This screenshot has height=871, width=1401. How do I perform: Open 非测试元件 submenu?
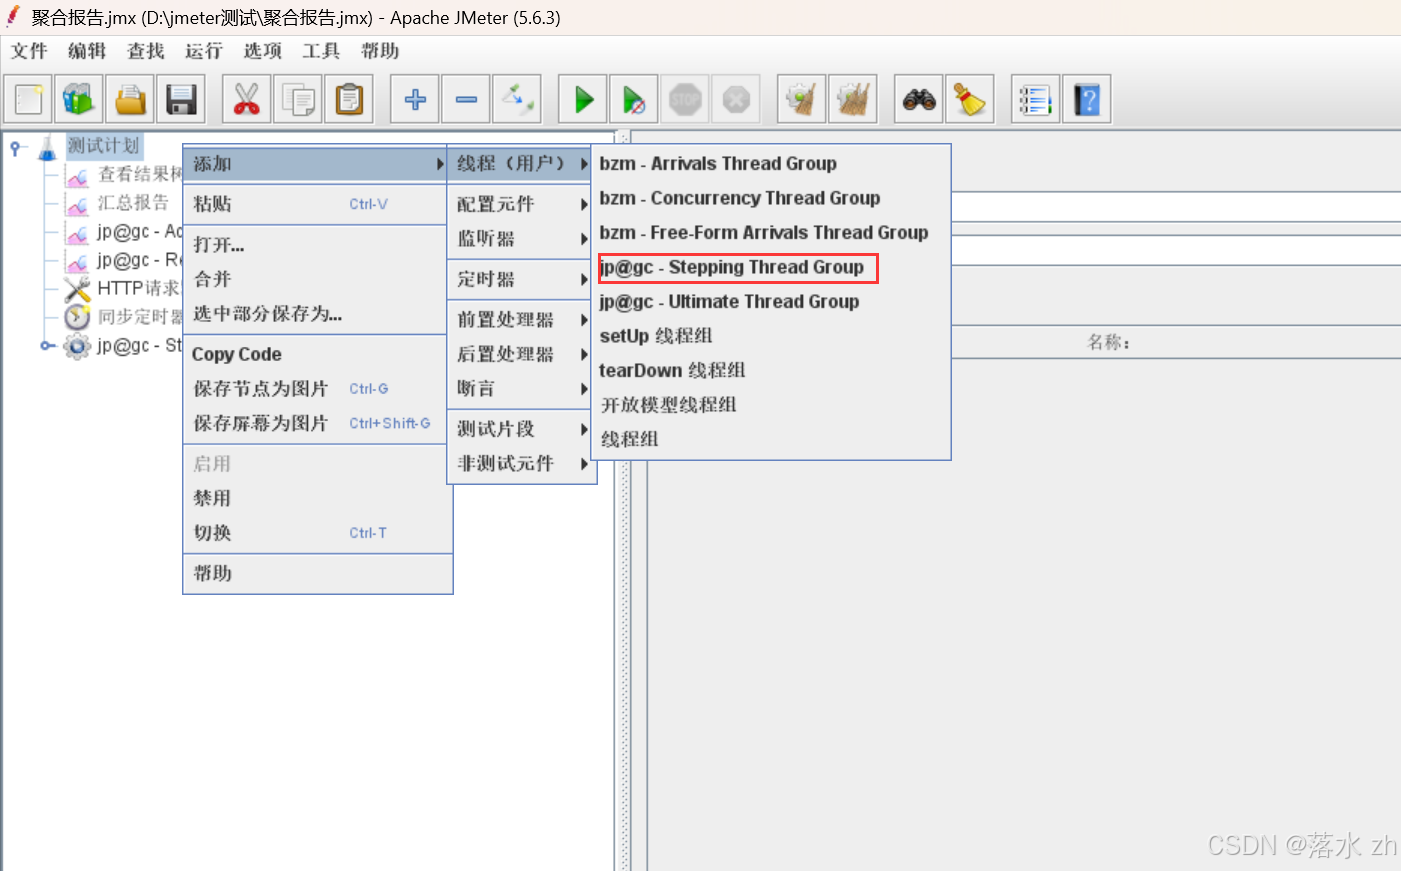click(x=521, y=463)
